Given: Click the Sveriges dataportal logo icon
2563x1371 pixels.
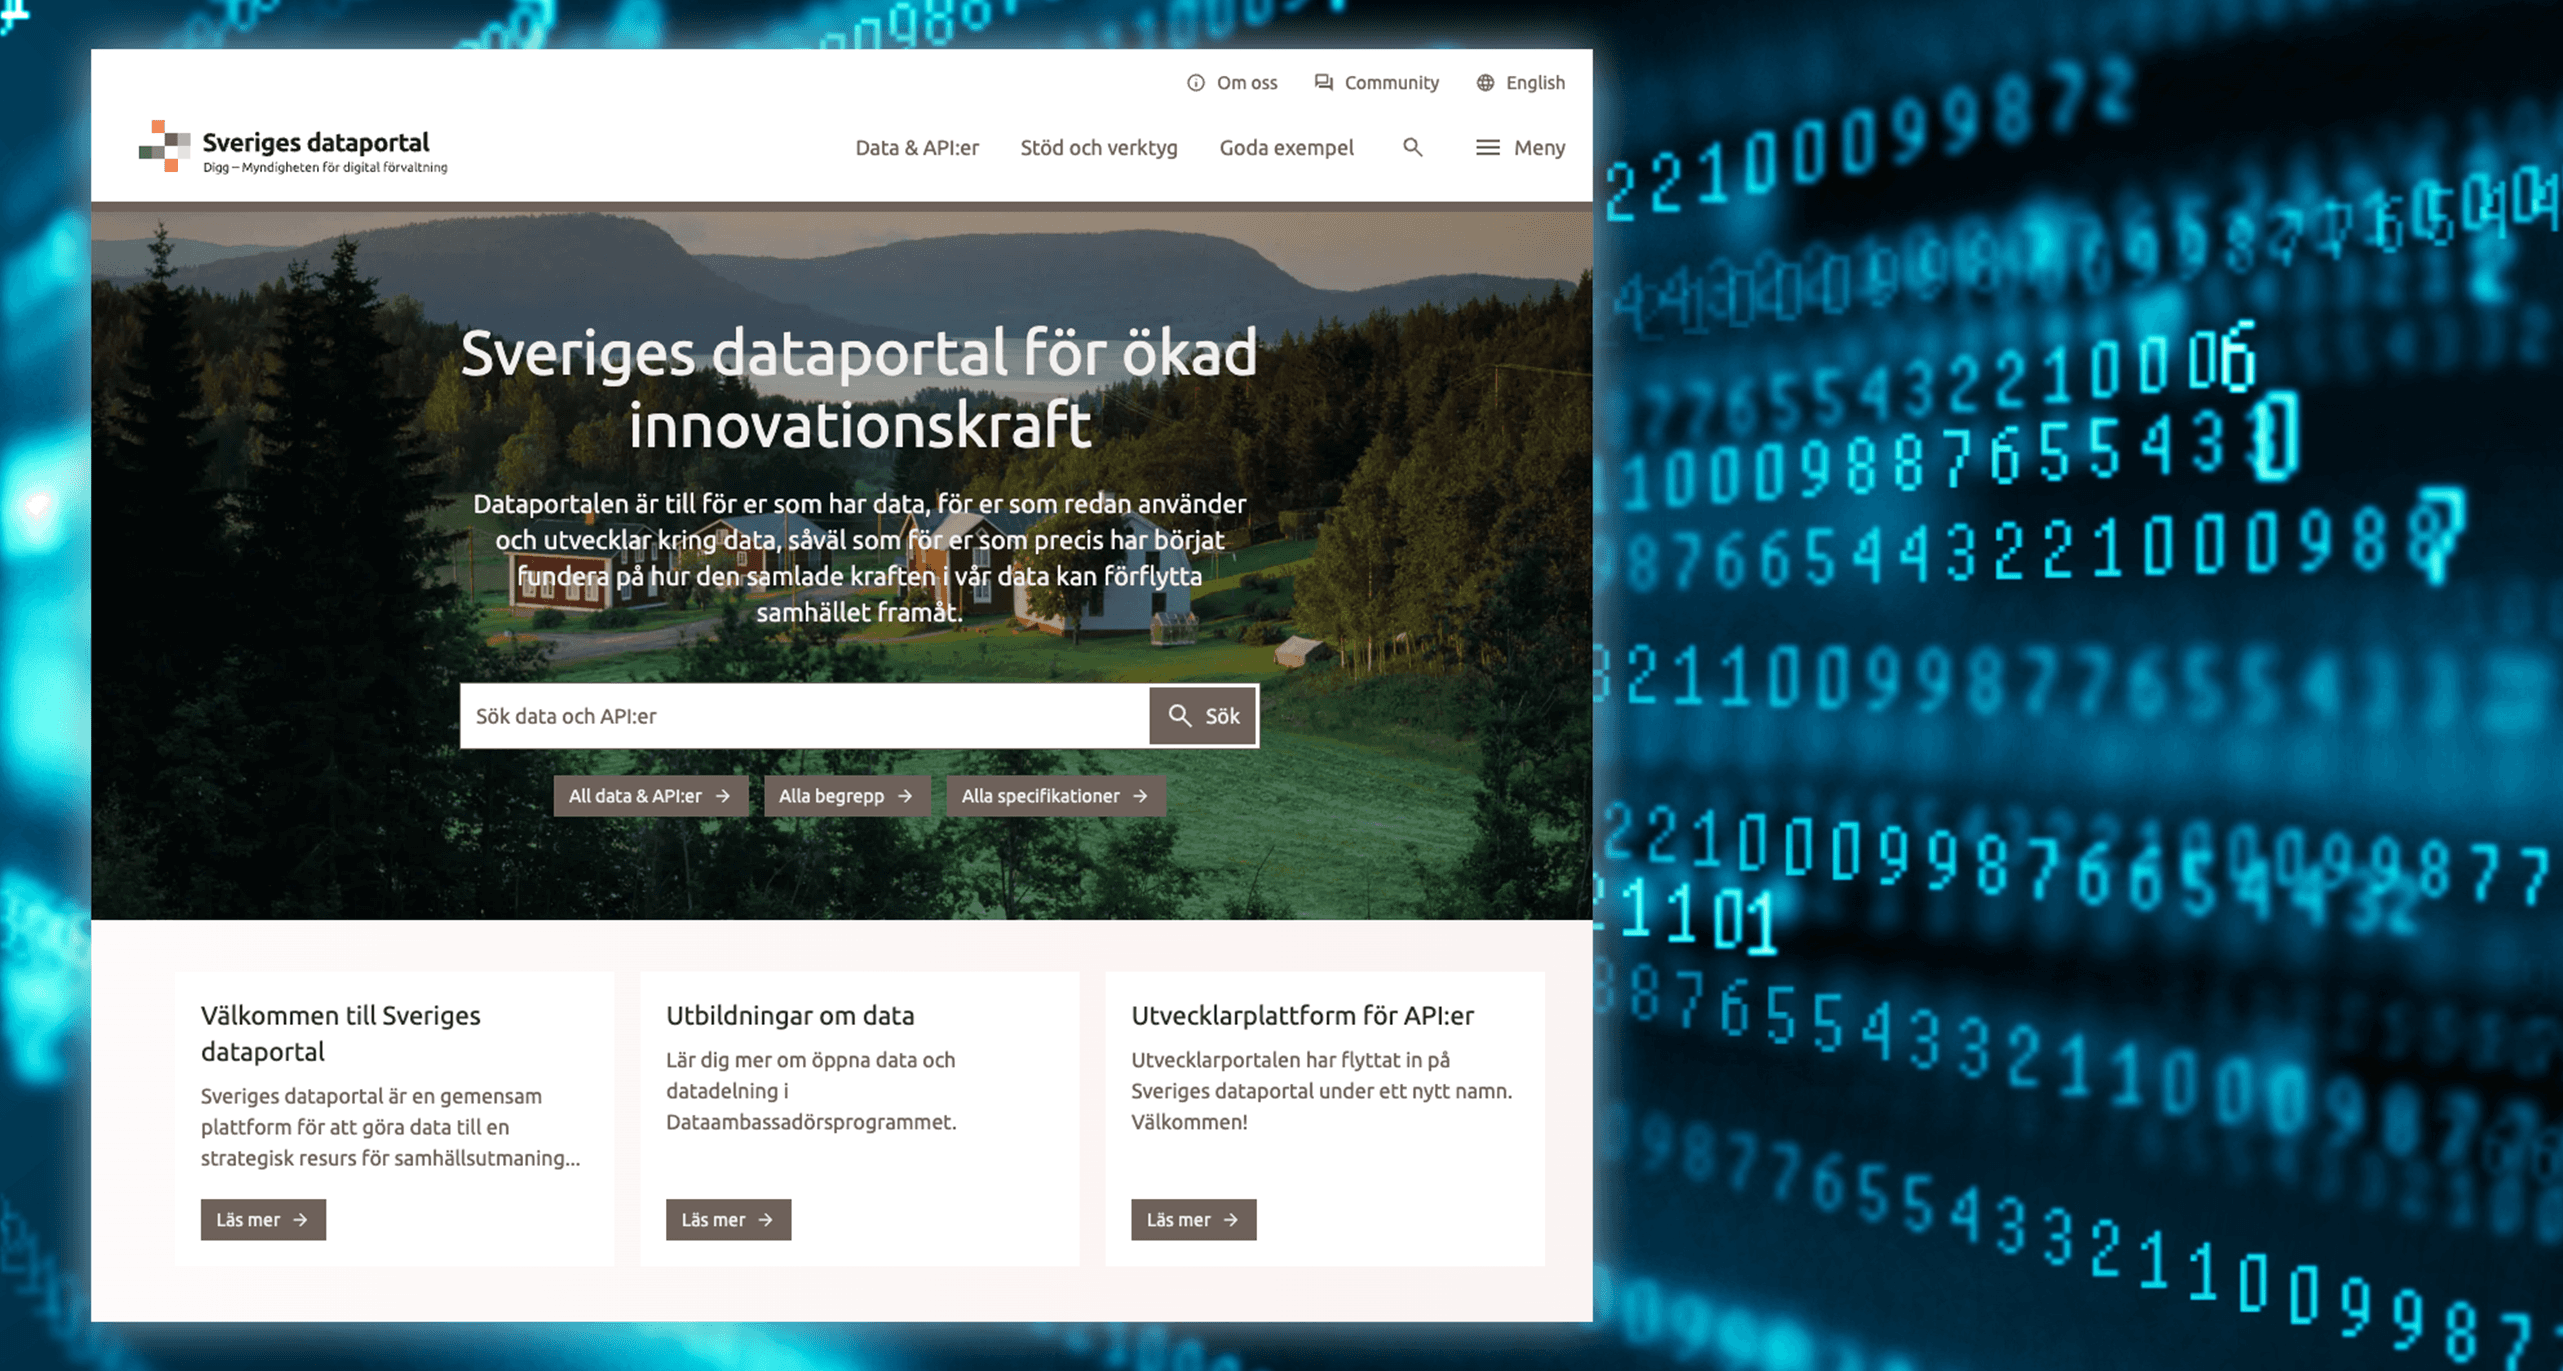Looking at the screenshot, I should tap(159, 146).
